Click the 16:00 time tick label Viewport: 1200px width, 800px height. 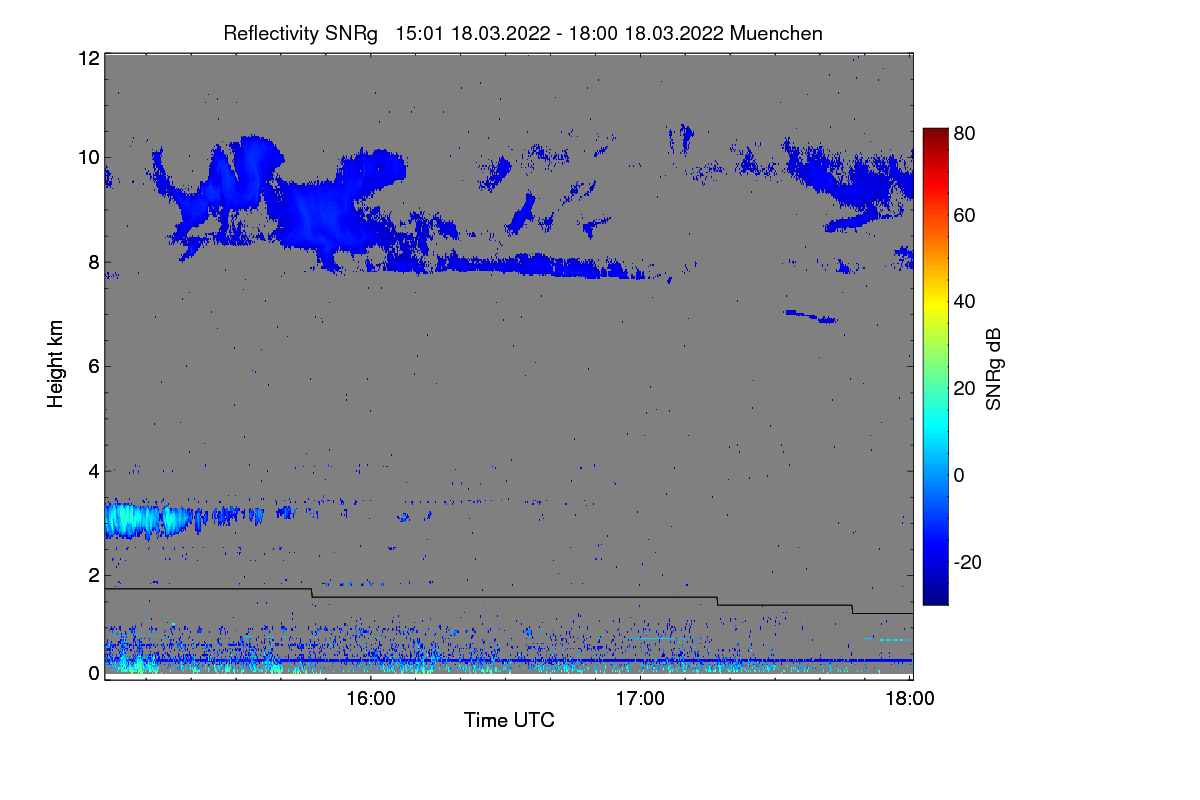tap(371, 699)
